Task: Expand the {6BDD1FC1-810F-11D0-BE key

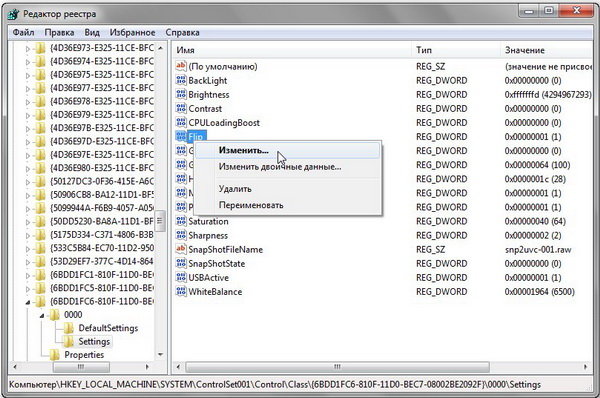Action: pyautogui.click(x=28, y=276)
